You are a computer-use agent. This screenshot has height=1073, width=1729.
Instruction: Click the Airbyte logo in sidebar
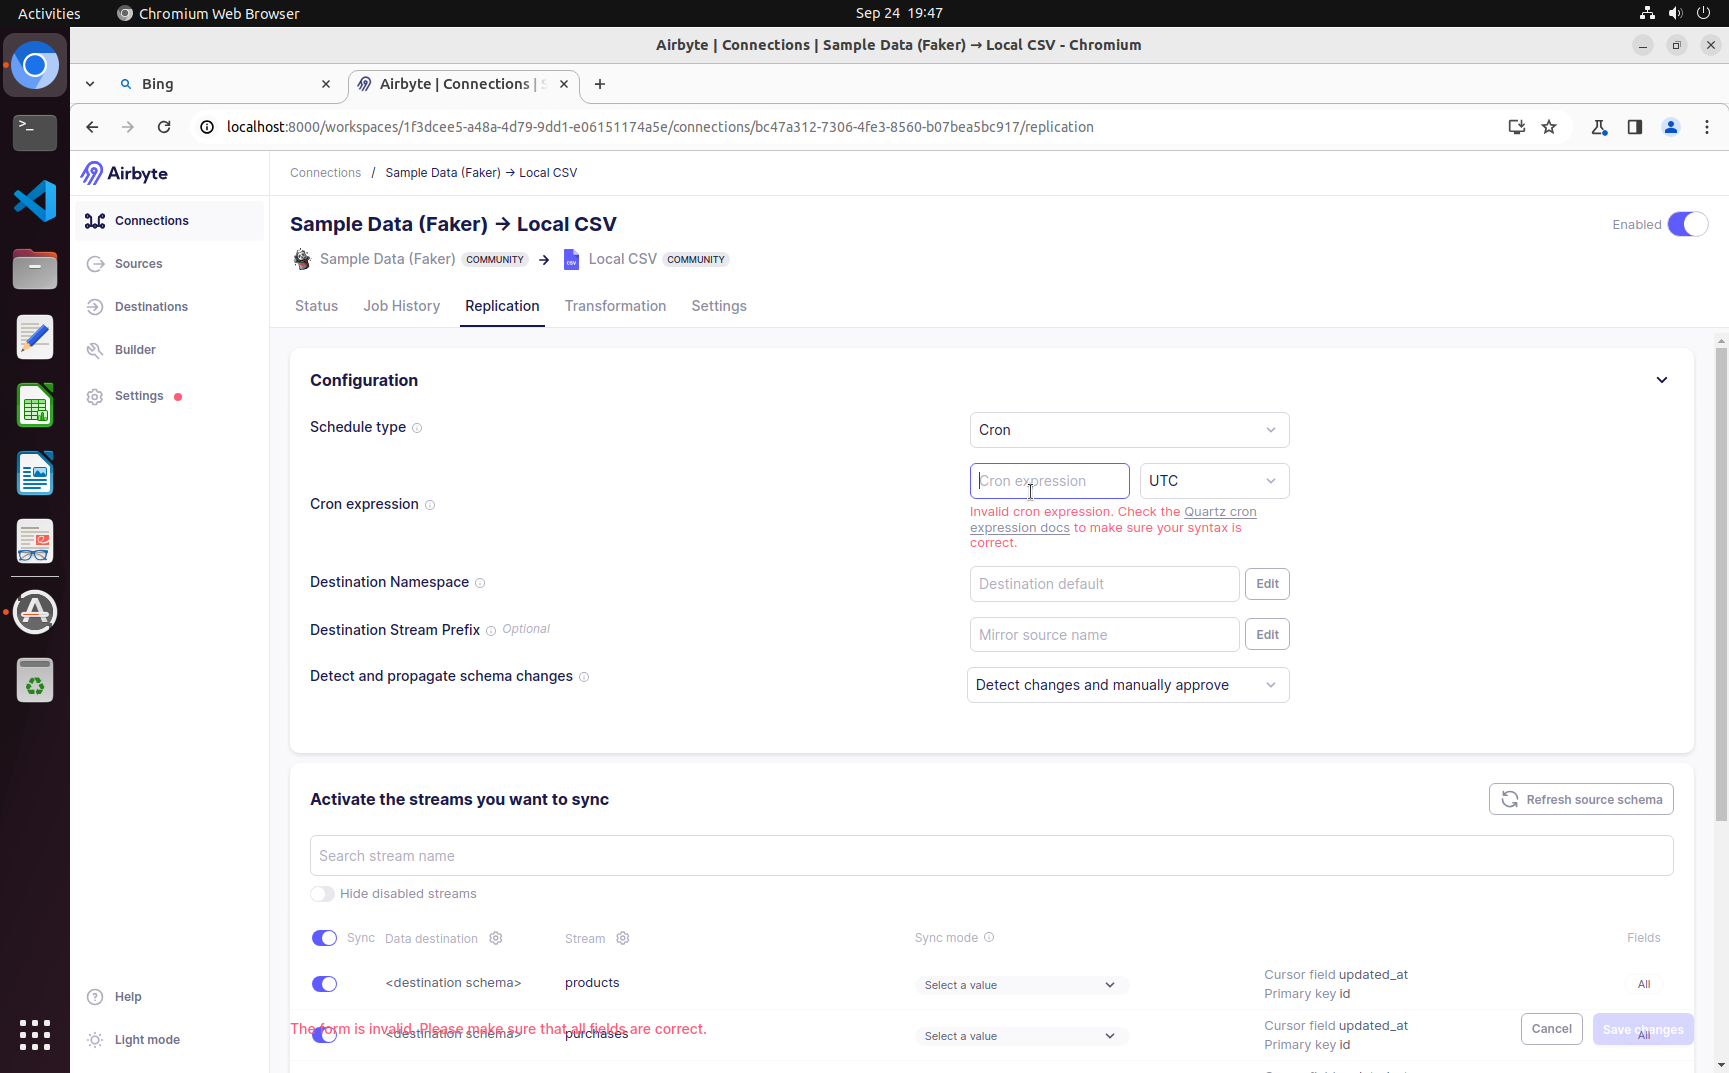[124, 173]
